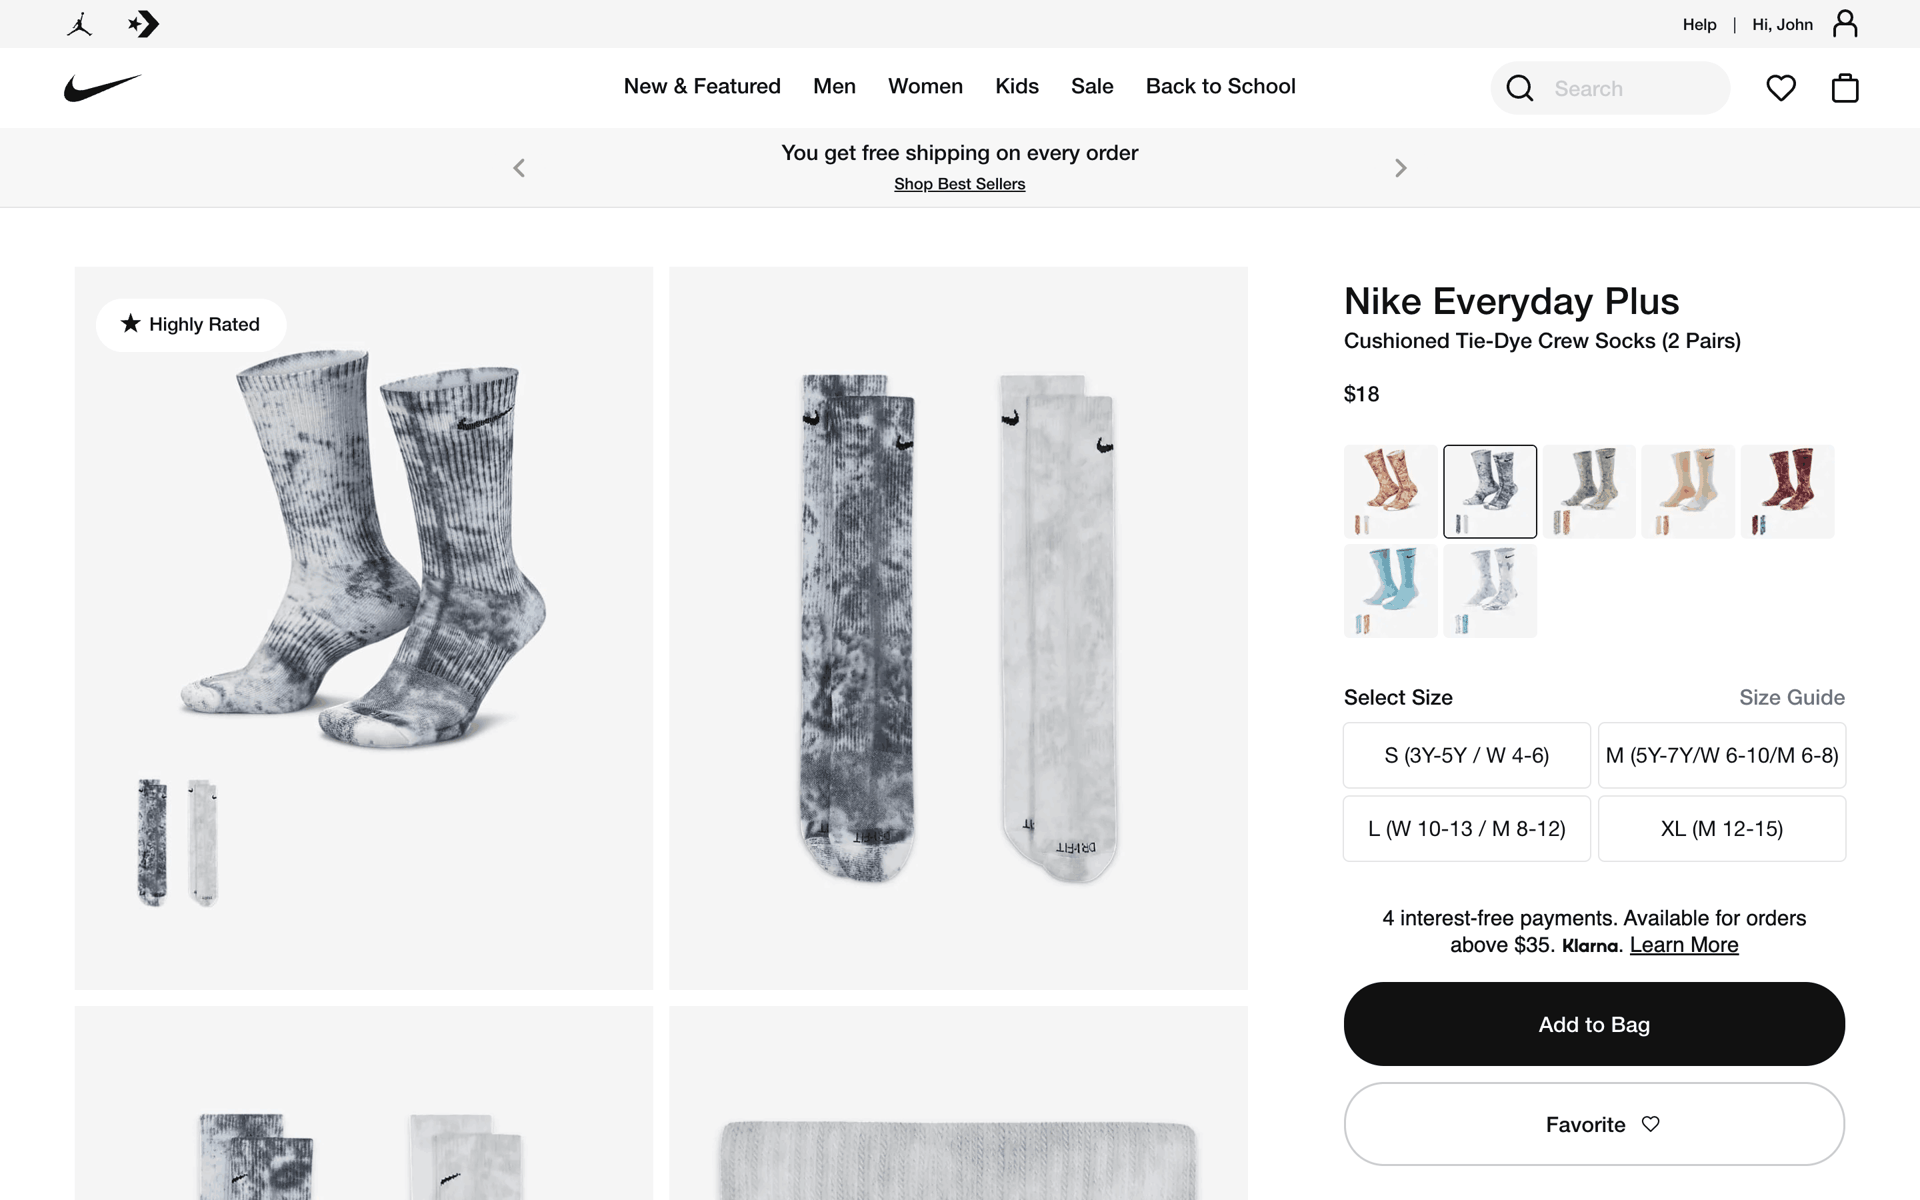
Task: Open the flat-lay two pairs product image
Action: point(958,628)
